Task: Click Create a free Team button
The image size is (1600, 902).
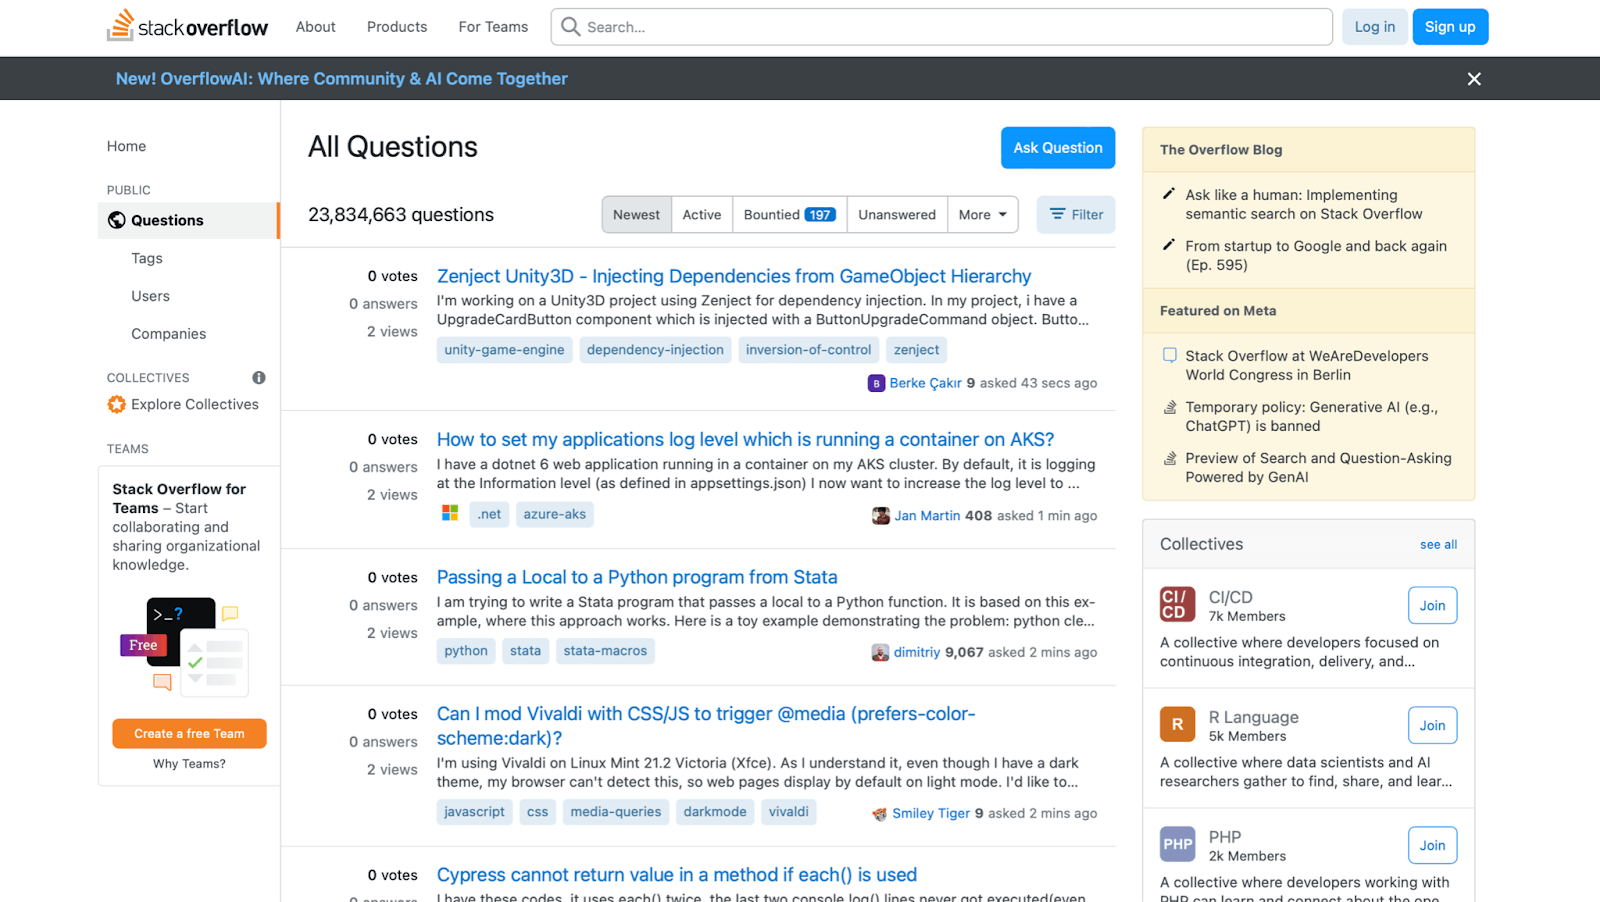Action: tap(189, 733)
